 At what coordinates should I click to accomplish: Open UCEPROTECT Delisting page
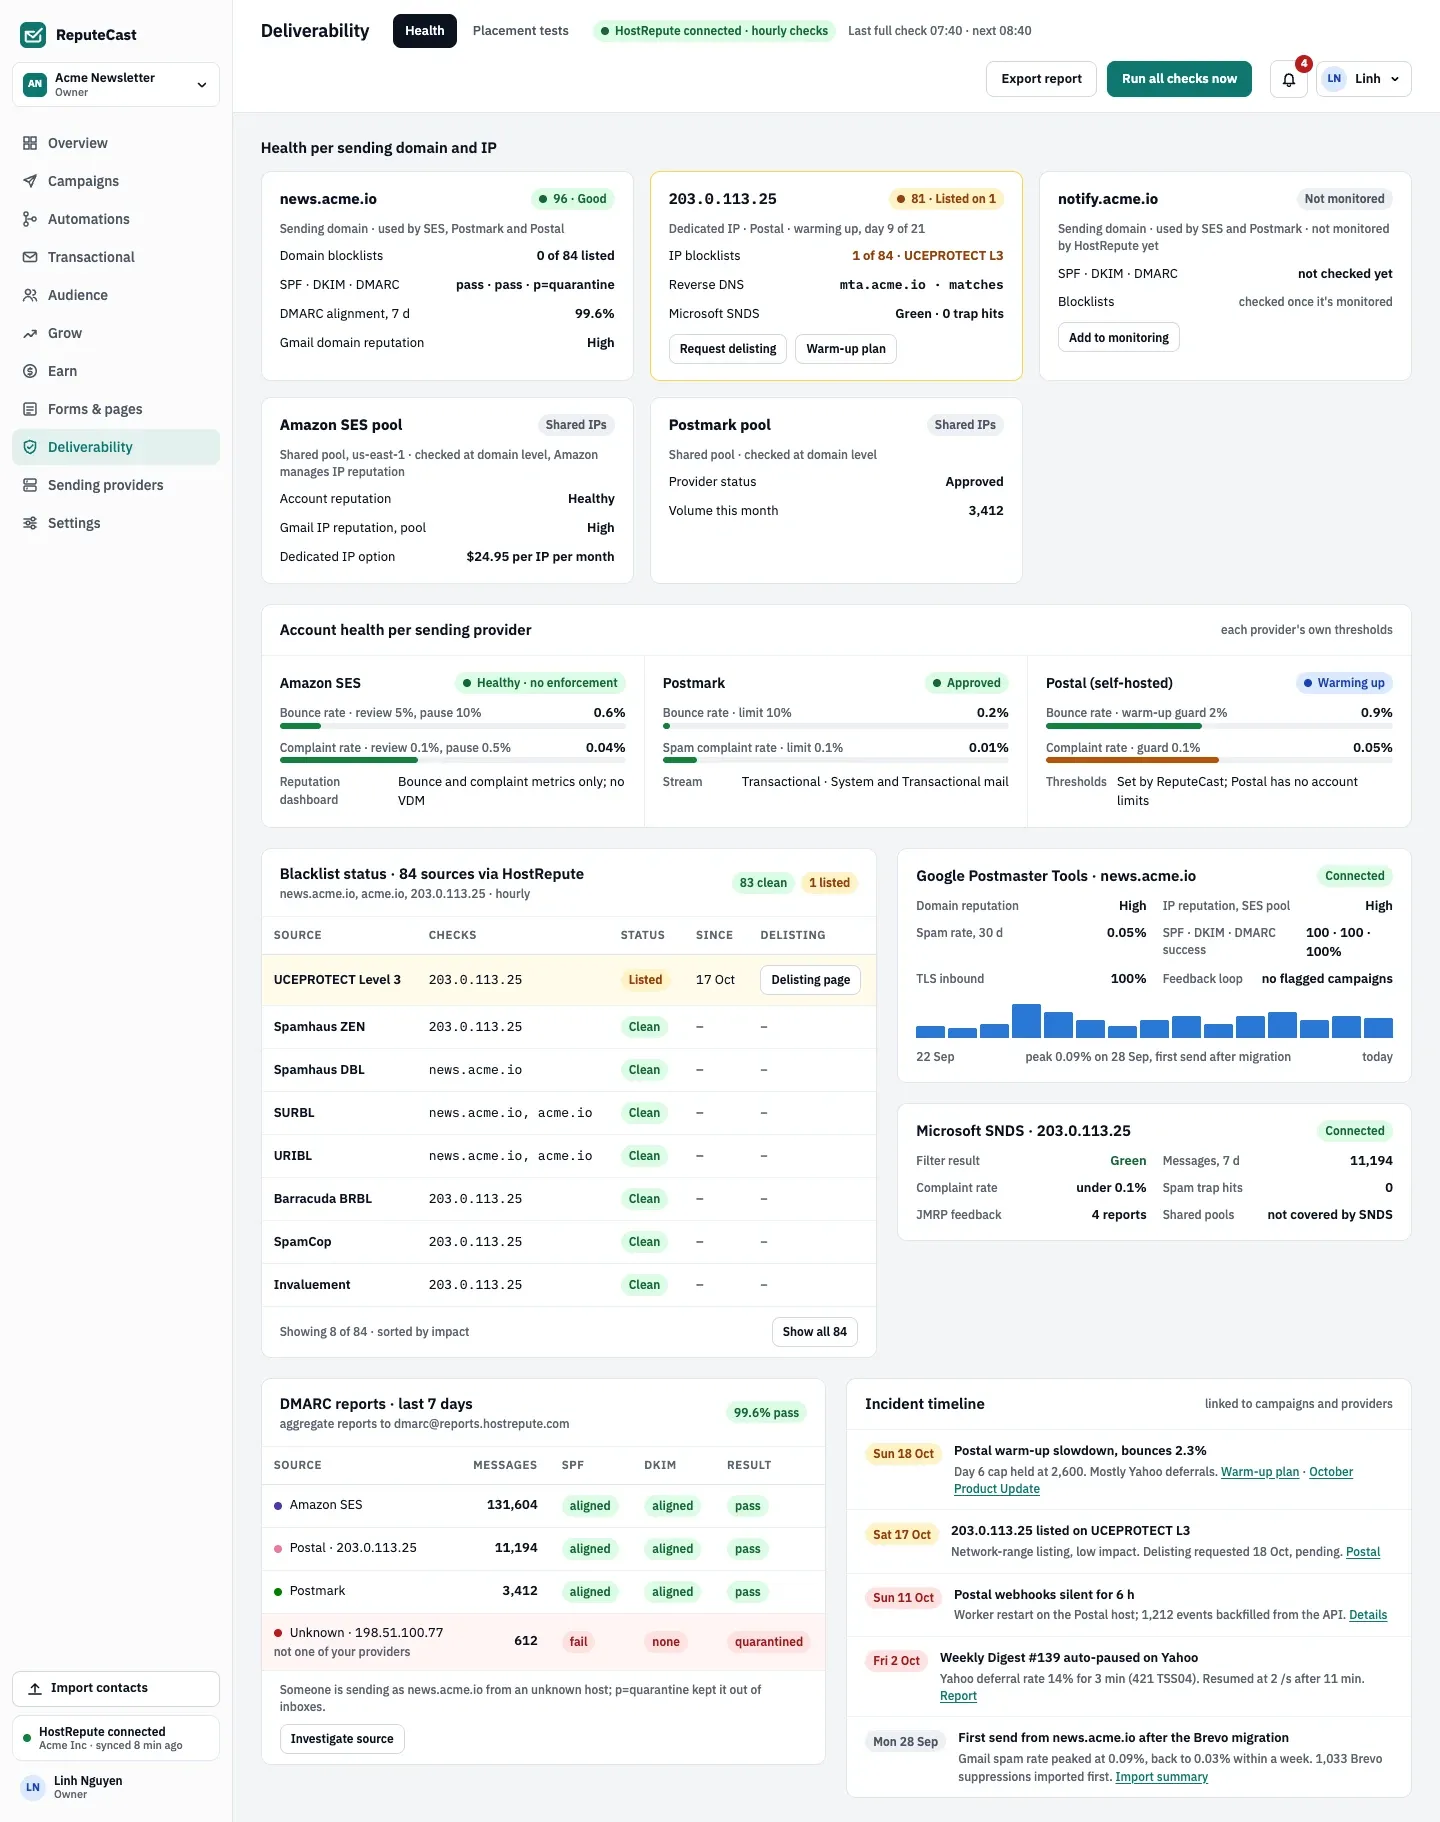tap(810, 980)
